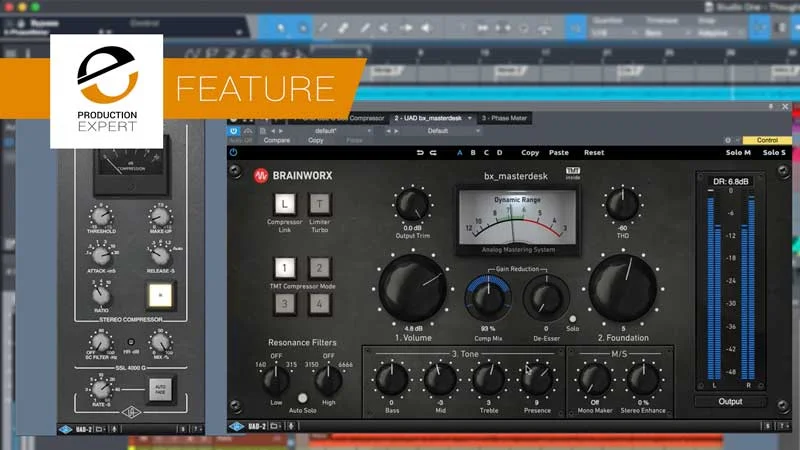Viewport: 800px width, 450px height.
Task: Toggle the SSL compressor IN button
Action: pos(160,295)
